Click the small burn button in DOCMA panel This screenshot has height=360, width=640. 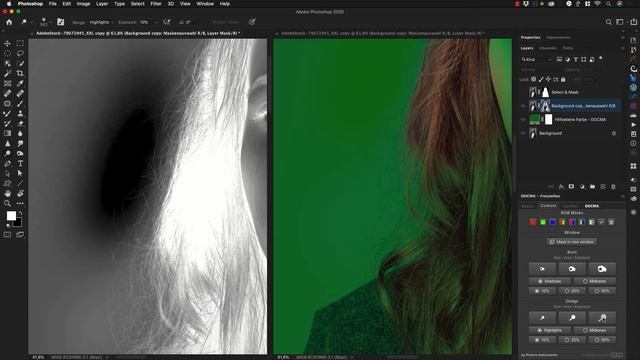[542, 269]
